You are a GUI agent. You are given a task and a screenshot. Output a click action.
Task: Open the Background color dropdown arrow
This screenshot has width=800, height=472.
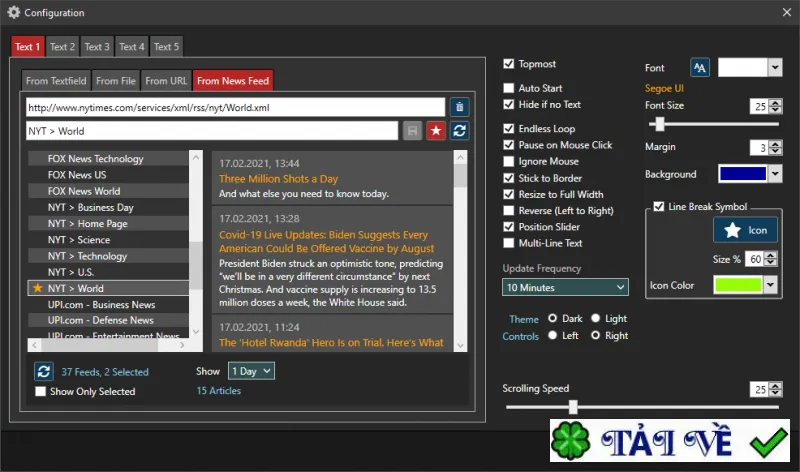tap(775, 174)
